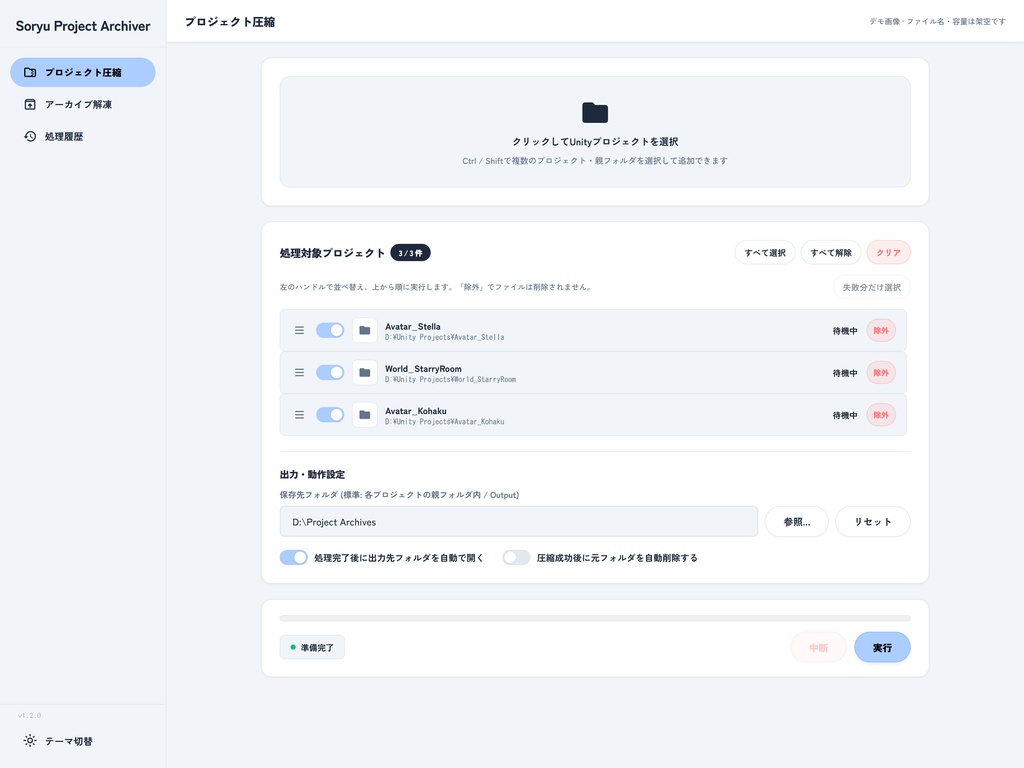Toggle off the World_StarryRoom project switch
Viewport: 1024px width, 768px height.
click(x=330, y=372)
